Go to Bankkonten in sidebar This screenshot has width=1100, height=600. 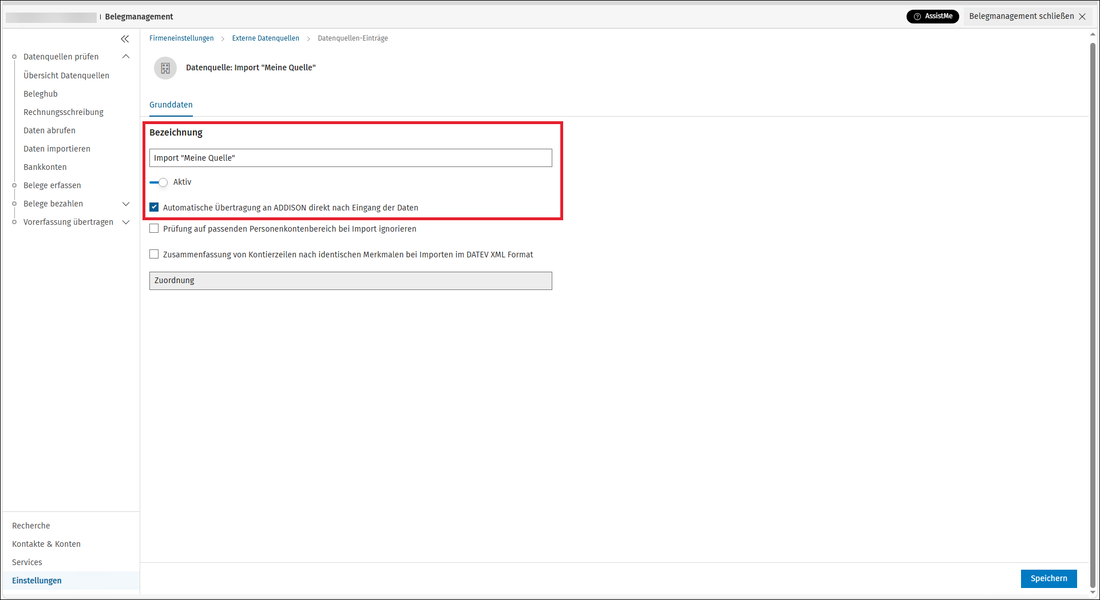click(45, 167)
